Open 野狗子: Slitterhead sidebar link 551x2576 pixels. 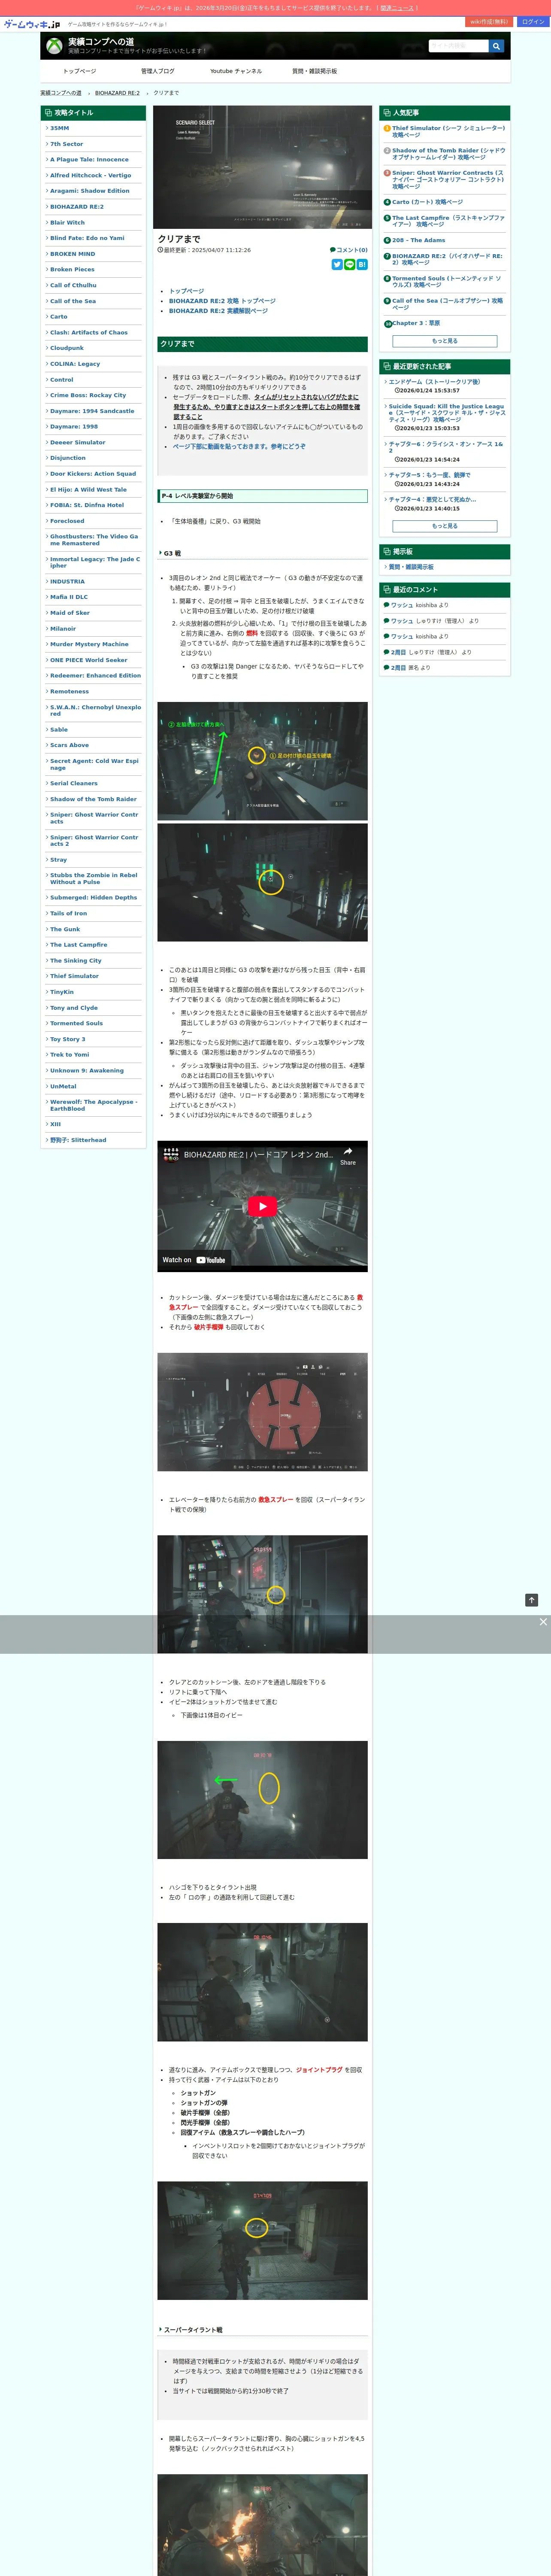coord(78,1140)
